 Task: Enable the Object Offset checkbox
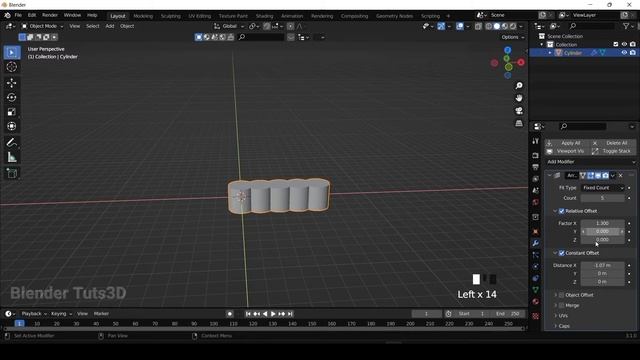(x=562, y=295)
